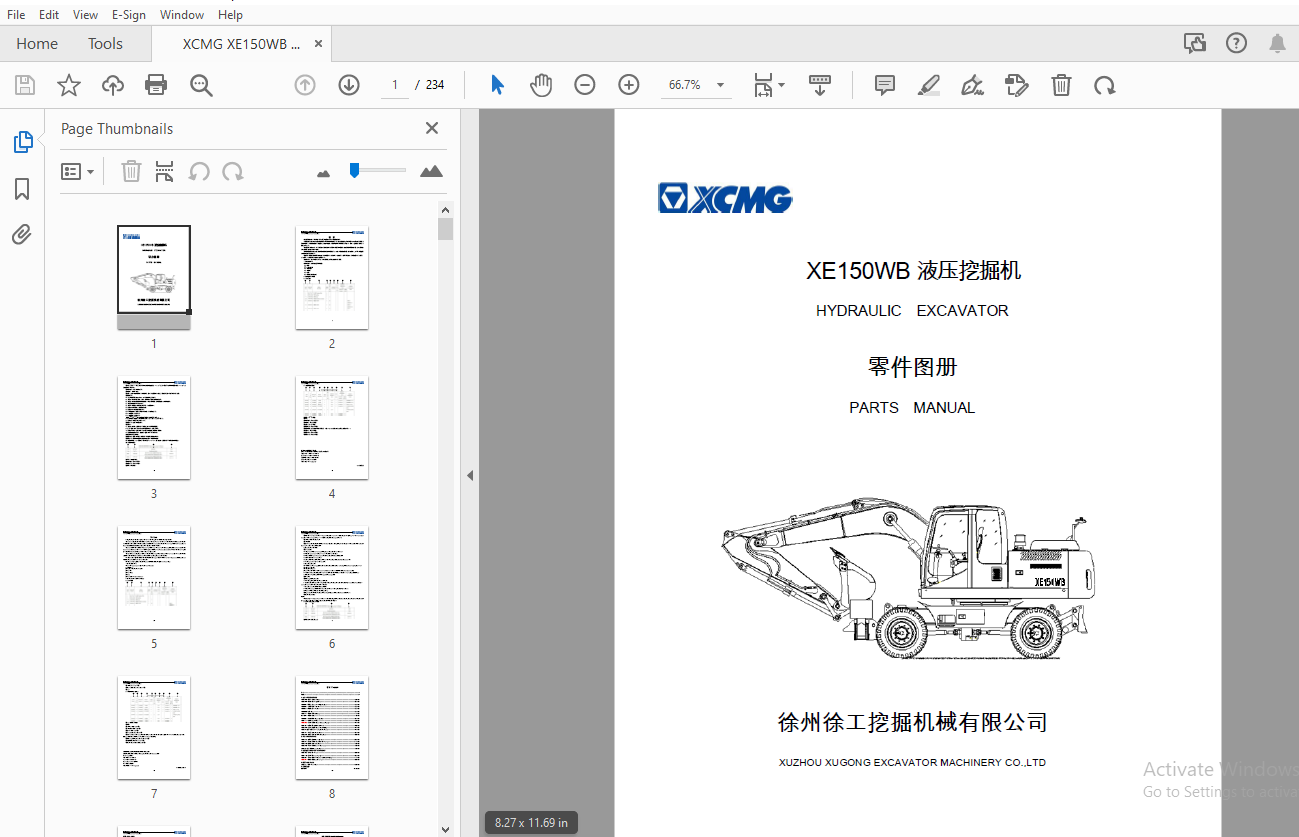Collapse the navigation pane with the left arrow
The image size is (1299, 837).
[x=469, y=475]
